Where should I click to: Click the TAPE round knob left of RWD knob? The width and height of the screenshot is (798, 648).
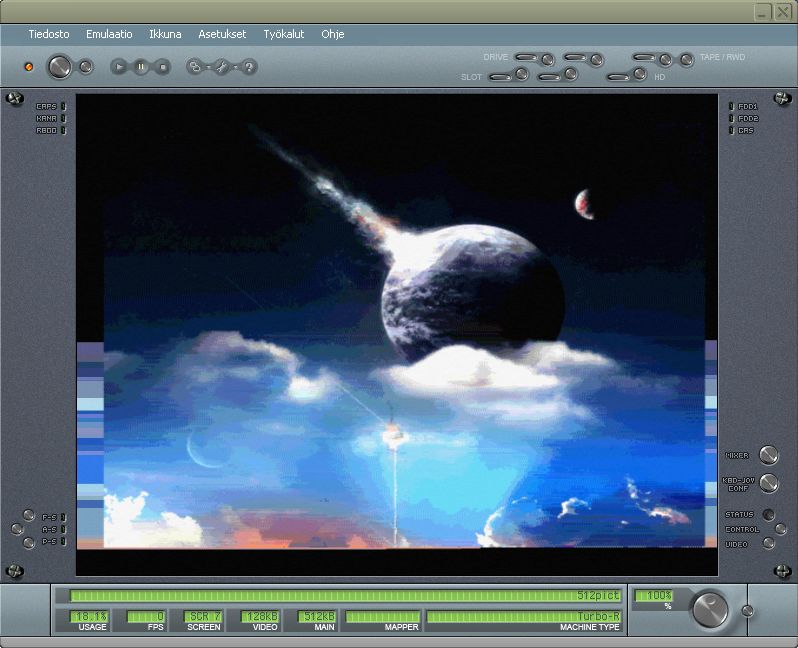click(665, 60)
